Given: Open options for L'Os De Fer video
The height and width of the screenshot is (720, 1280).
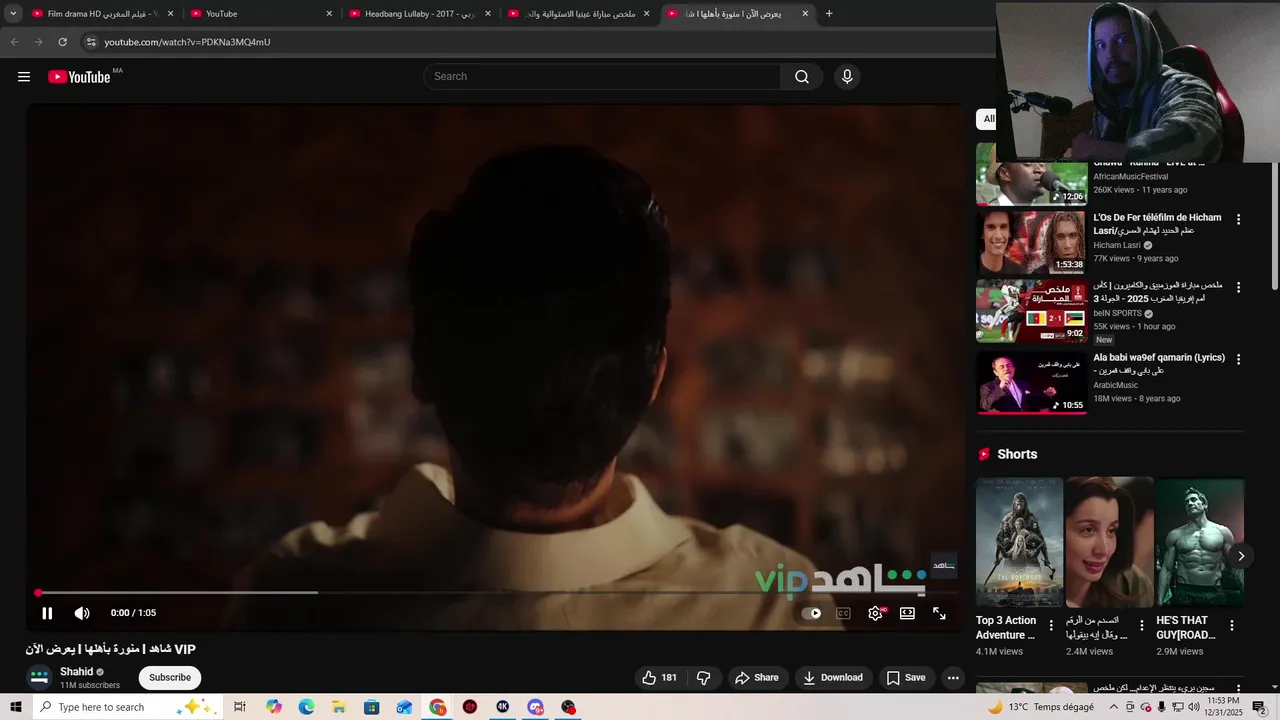Looking at the screenshot, I should (x=1238, y=219).
